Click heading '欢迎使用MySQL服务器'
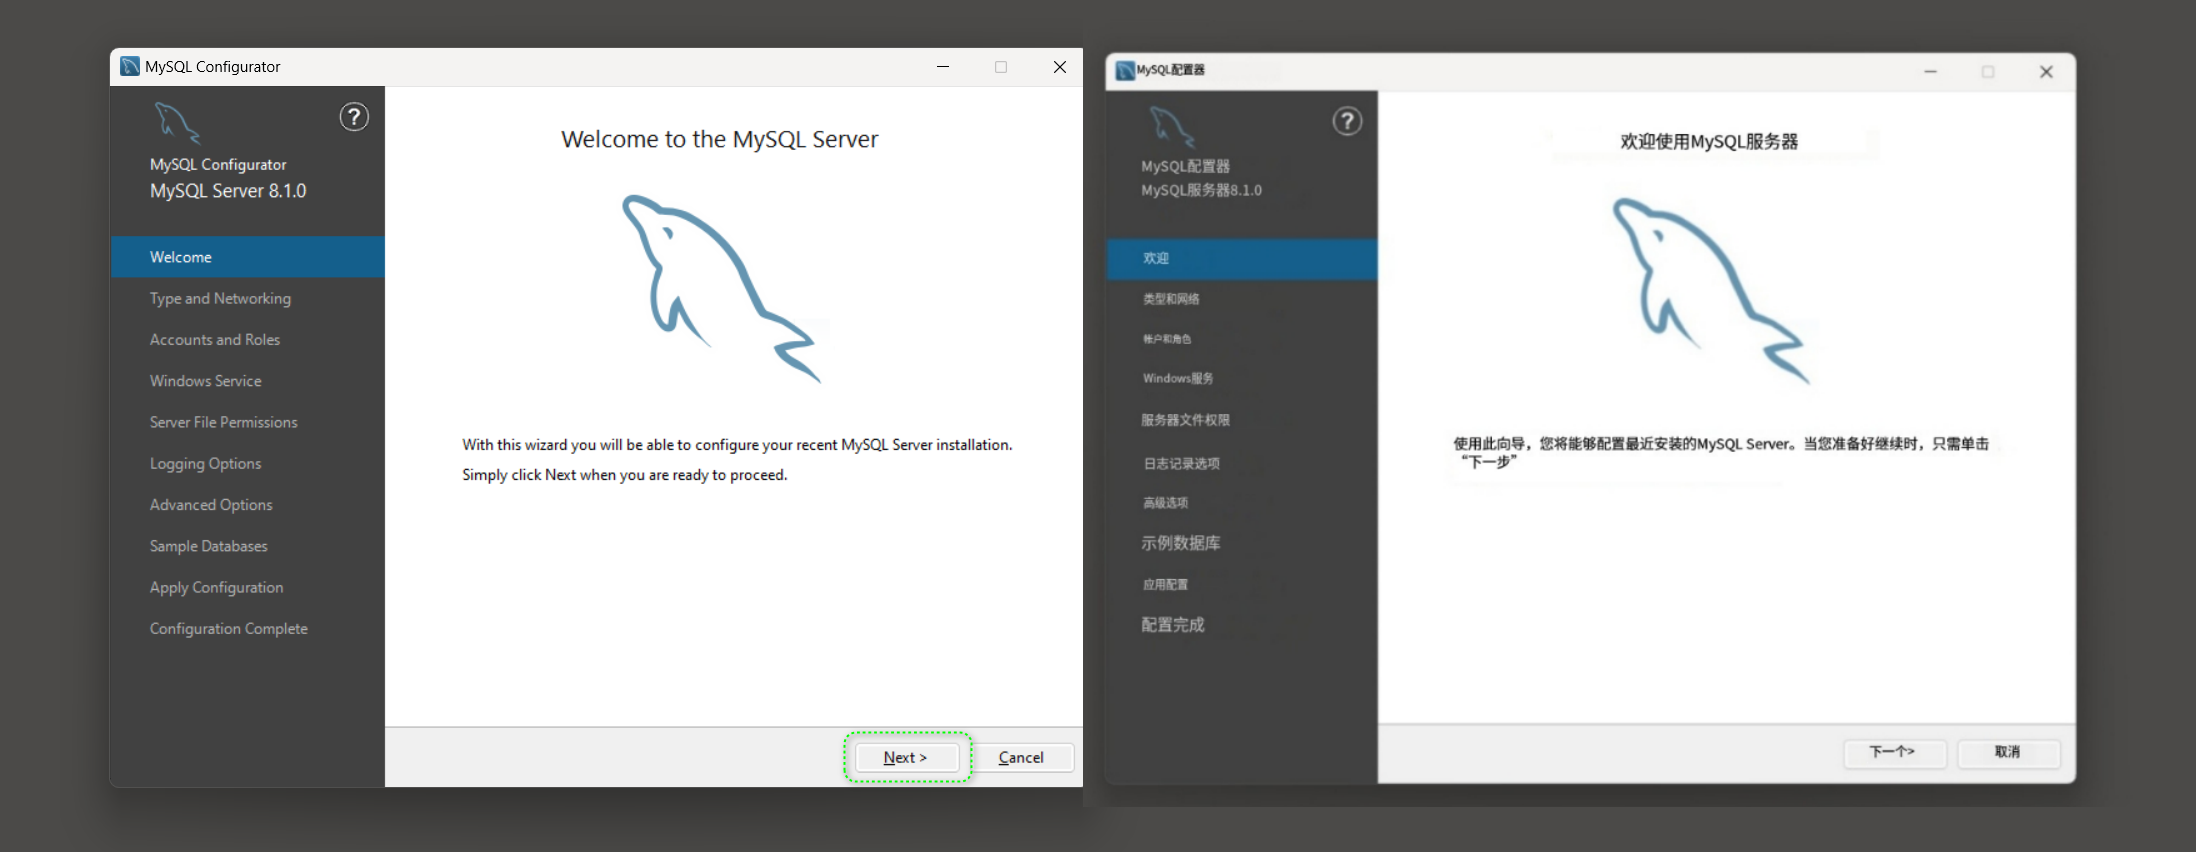 coord(1709,142)
